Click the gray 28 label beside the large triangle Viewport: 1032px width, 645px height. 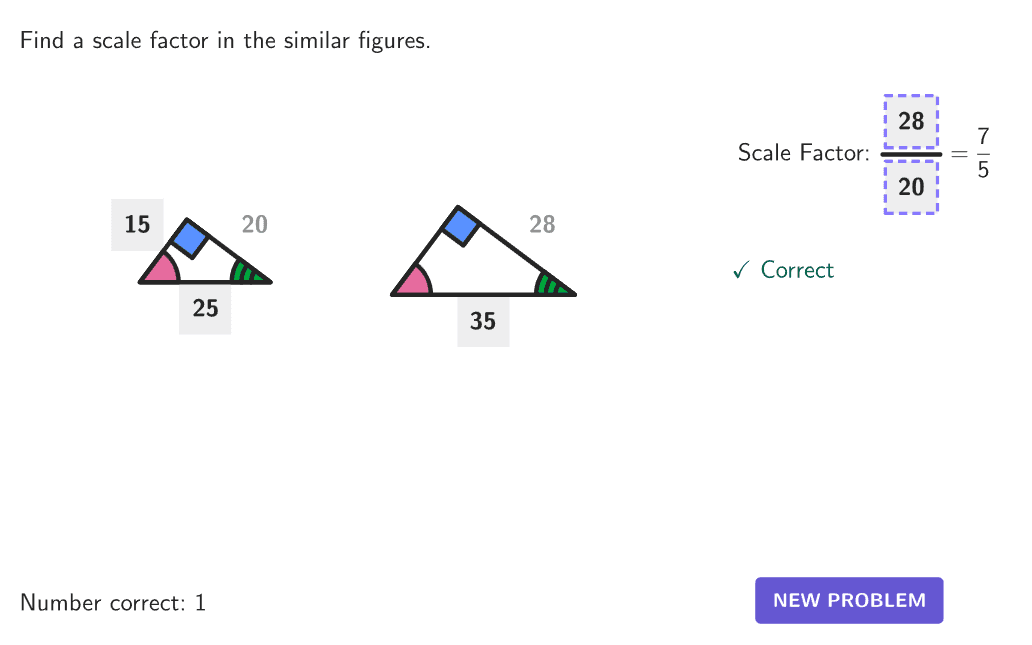coord(542,224)
